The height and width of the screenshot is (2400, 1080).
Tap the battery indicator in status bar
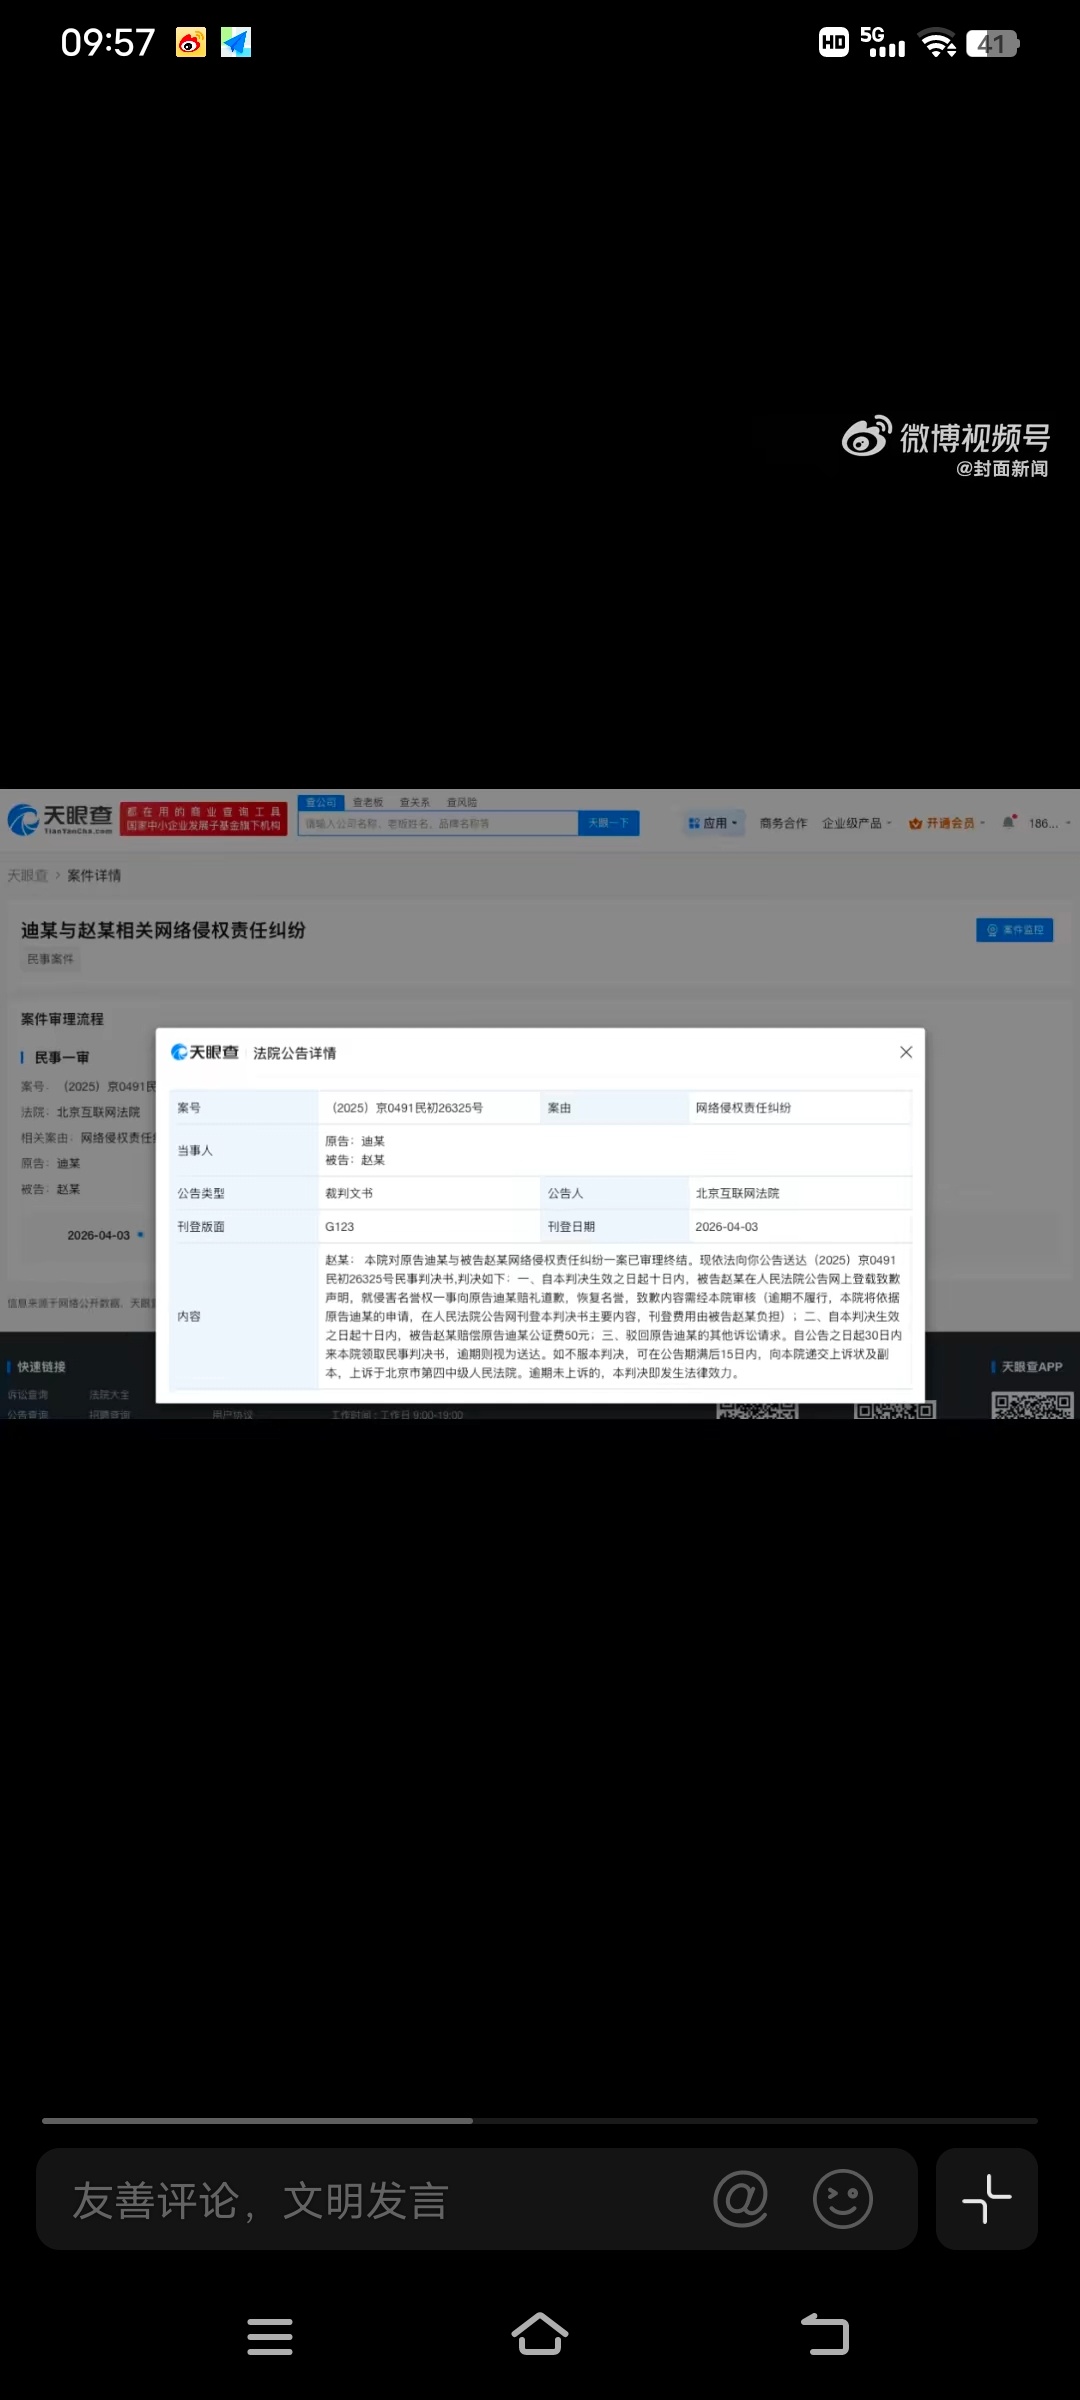[993, 44]
